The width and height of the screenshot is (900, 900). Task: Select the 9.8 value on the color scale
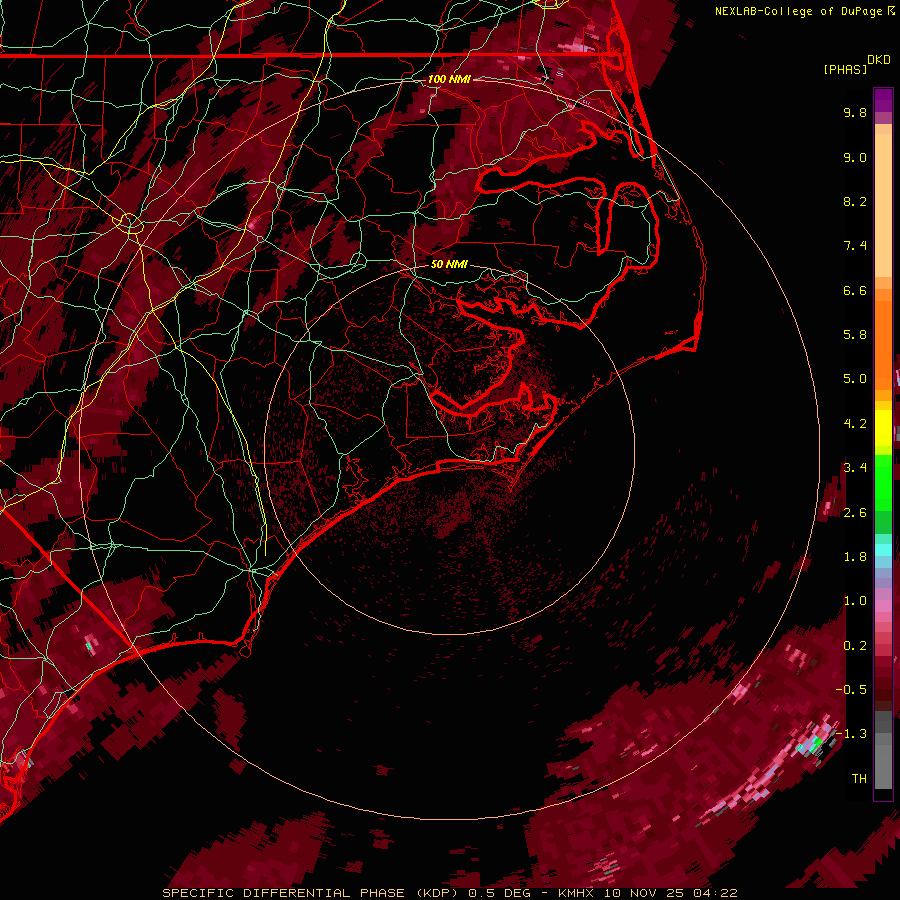pos(855,112)
